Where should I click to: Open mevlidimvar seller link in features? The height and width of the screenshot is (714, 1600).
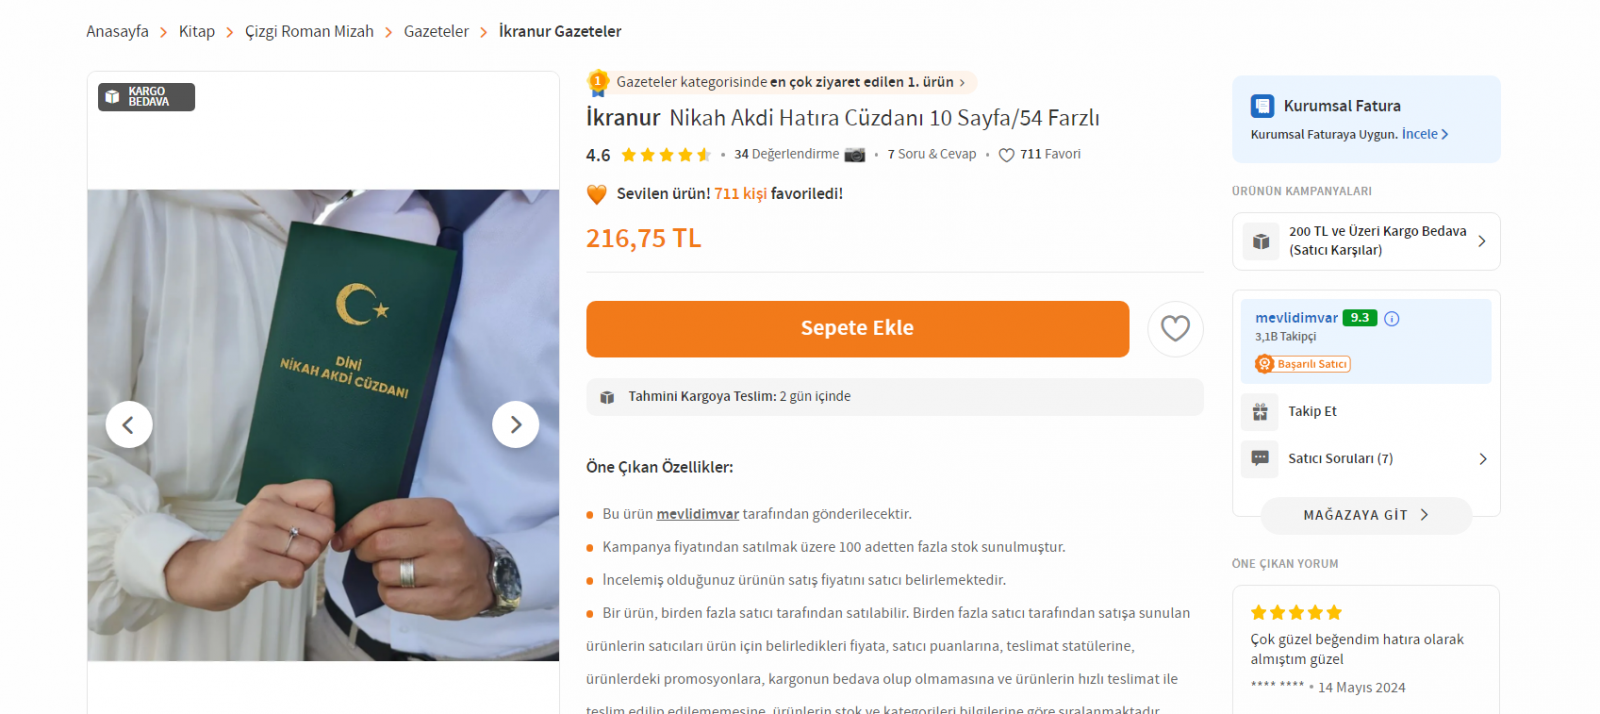(698, 514)
